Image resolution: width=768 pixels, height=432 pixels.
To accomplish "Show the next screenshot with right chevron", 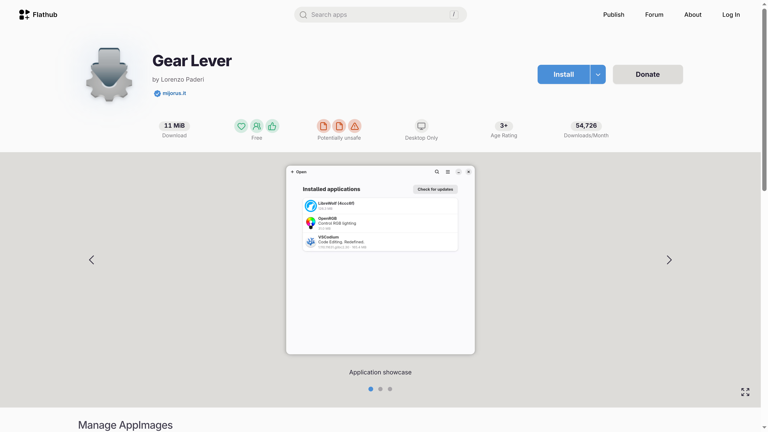I will pos(669,260).
